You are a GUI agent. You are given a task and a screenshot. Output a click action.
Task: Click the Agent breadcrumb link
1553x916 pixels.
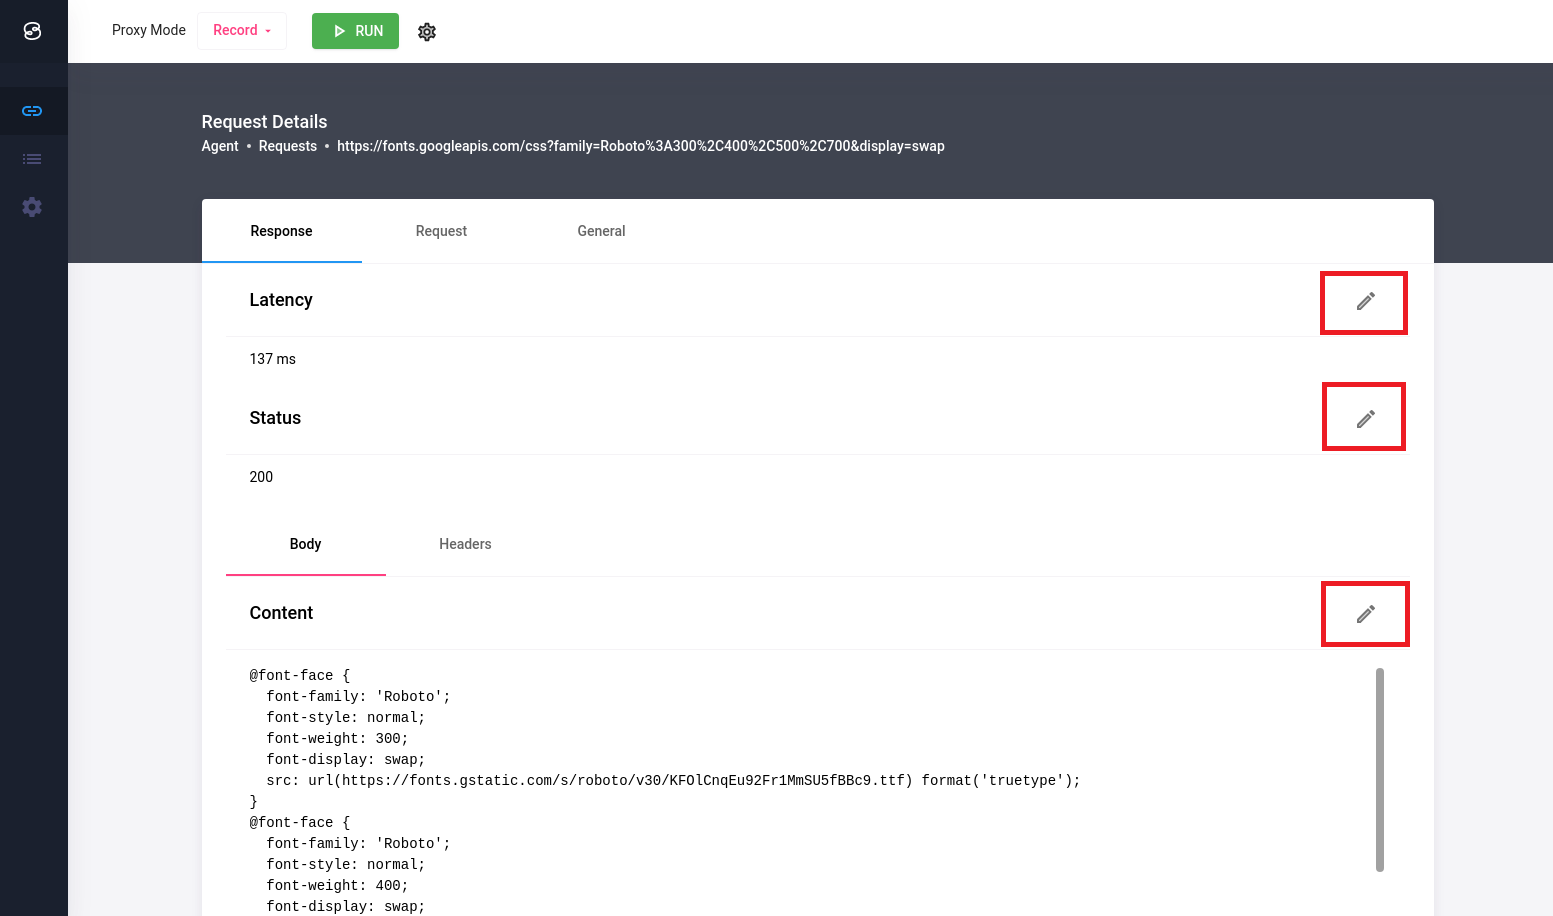tap(220, 146)
